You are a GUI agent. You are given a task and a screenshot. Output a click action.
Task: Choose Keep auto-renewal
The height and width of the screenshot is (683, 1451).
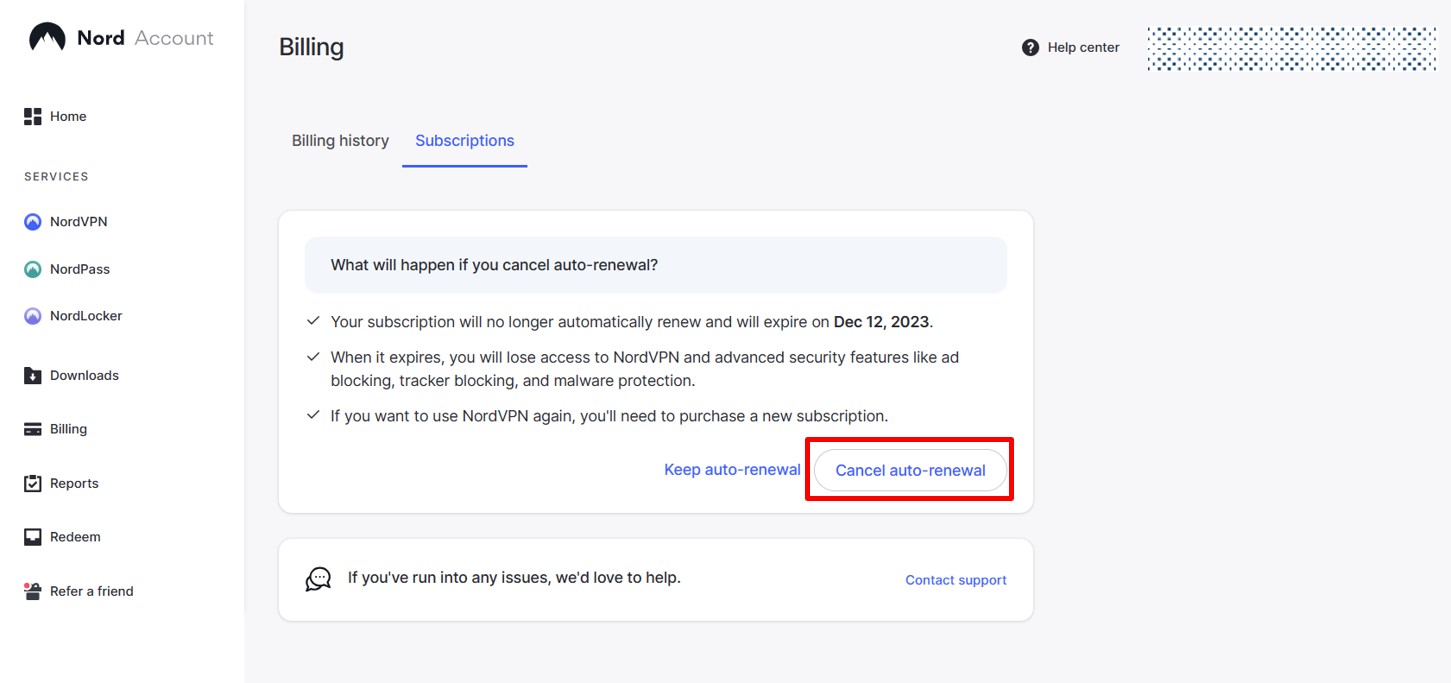(x=732, y=469)
